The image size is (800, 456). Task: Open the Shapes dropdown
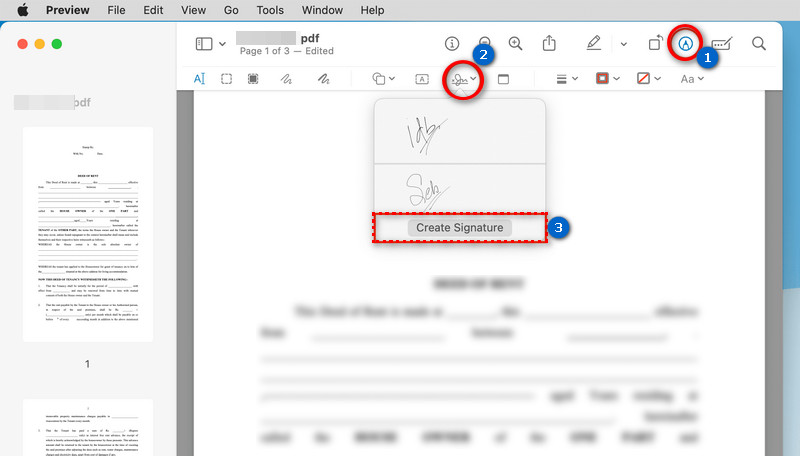point(384,79)
